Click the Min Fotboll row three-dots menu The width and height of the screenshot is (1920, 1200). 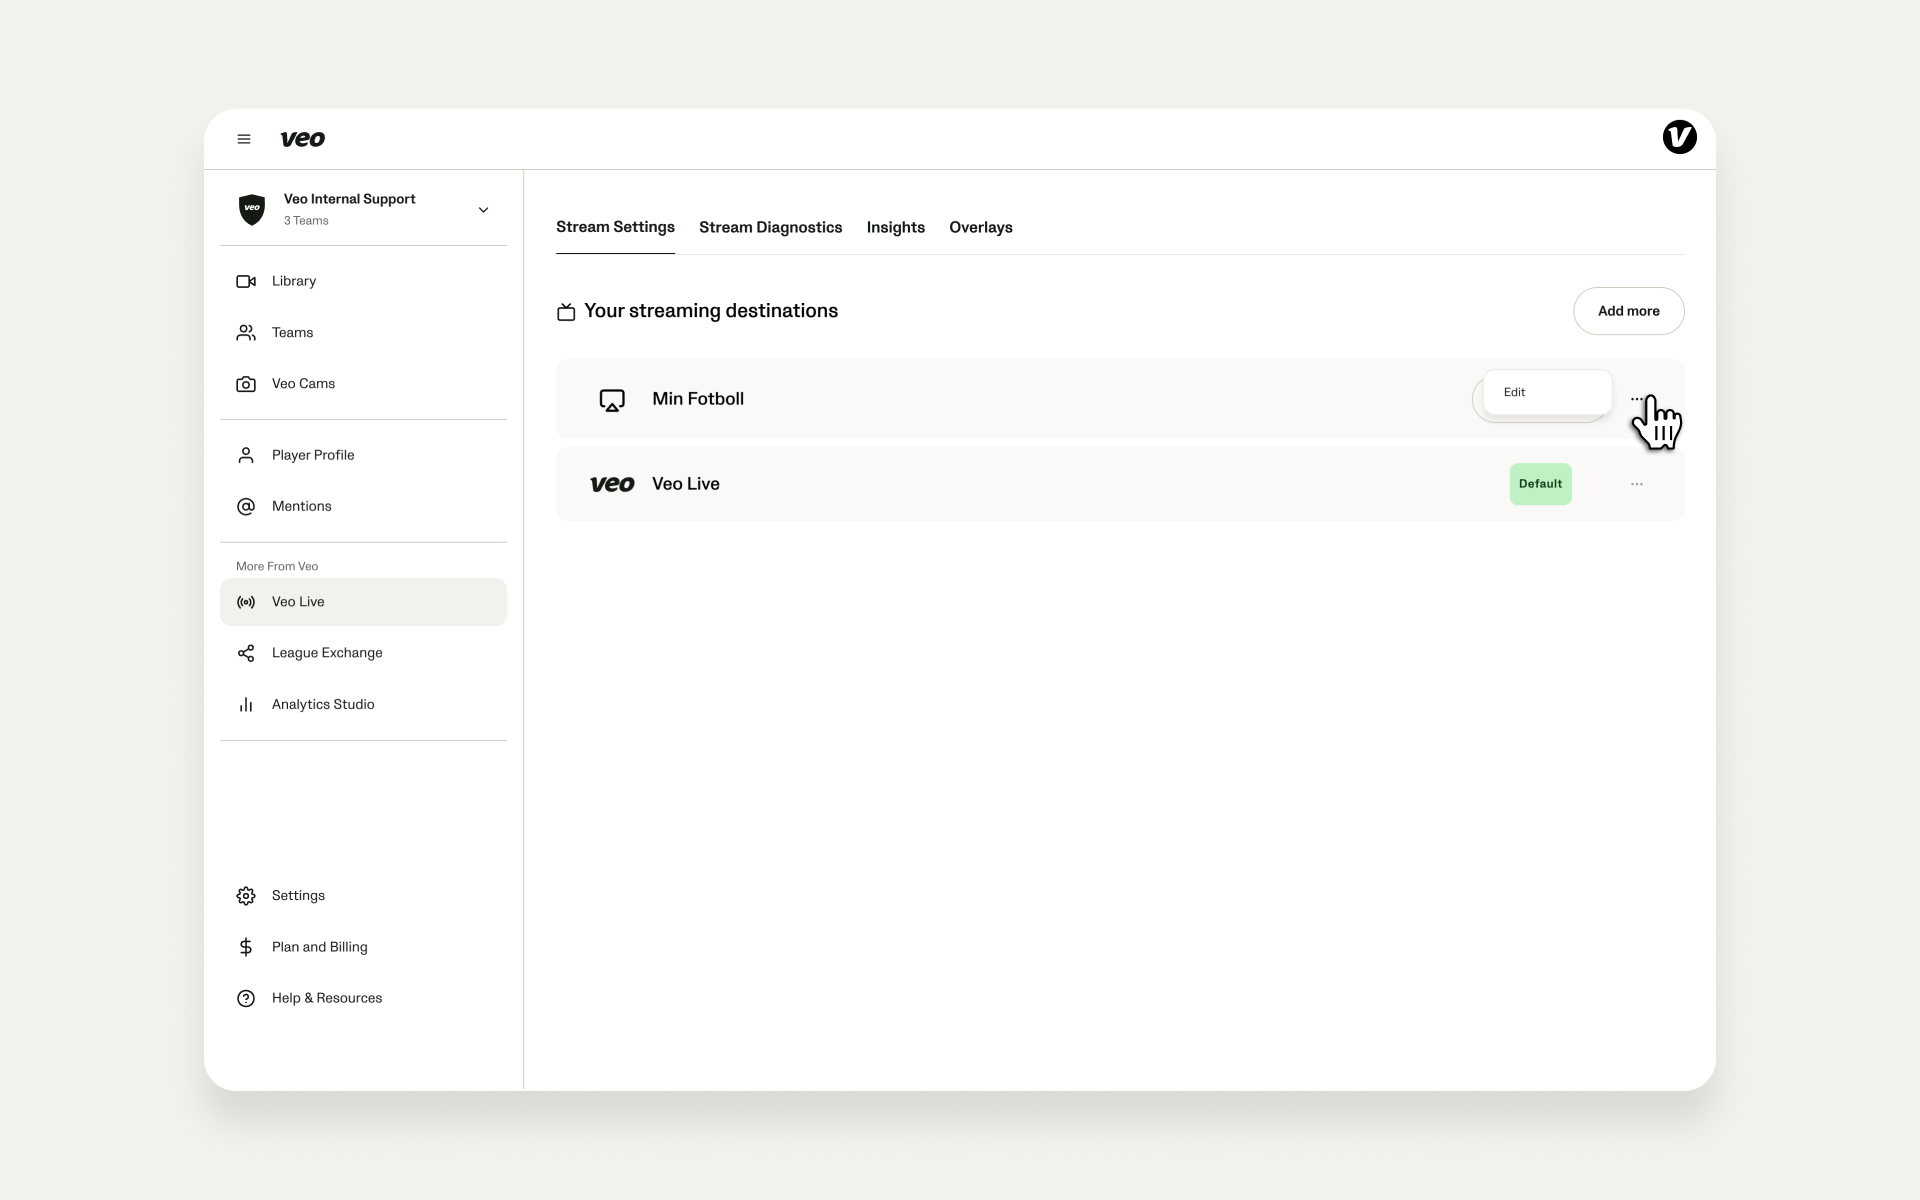coord(1637,399)
